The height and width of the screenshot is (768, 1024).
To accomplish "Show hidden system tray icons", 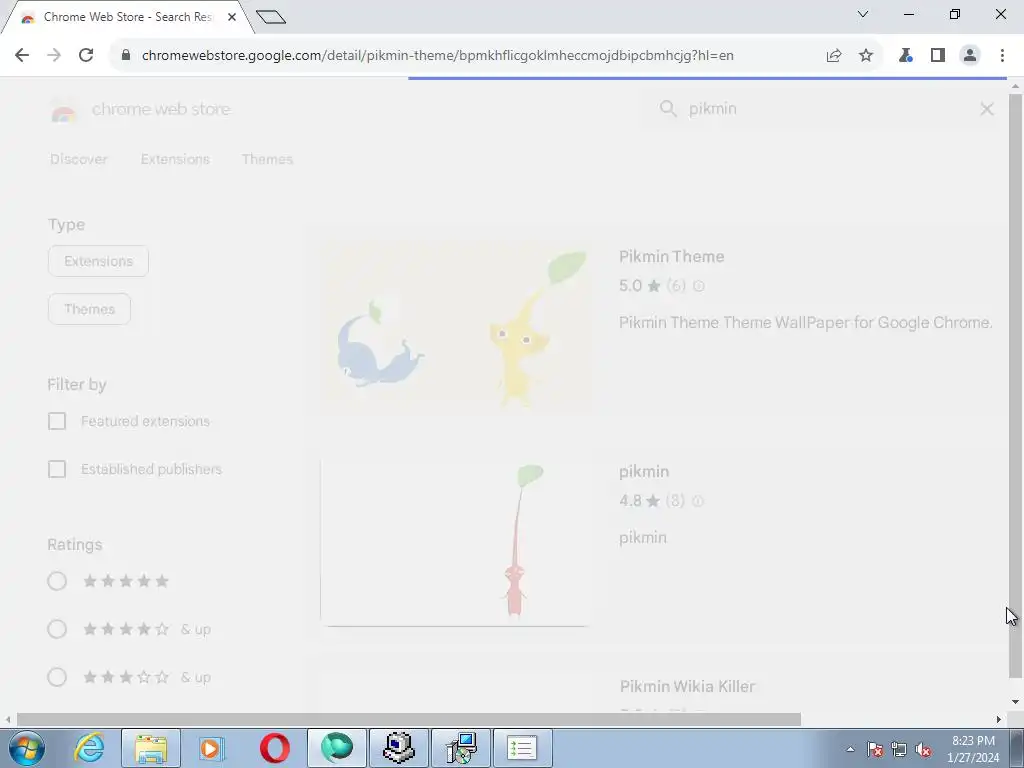I will (850, 749).
